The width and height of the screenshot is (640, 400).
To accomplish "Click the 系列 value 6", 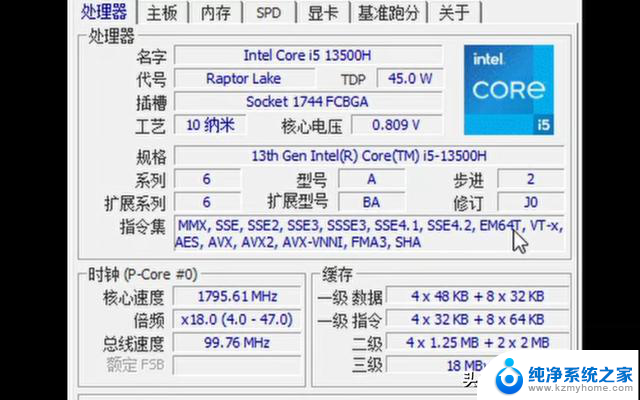I will pyautogui.click(x=207, y=179).
